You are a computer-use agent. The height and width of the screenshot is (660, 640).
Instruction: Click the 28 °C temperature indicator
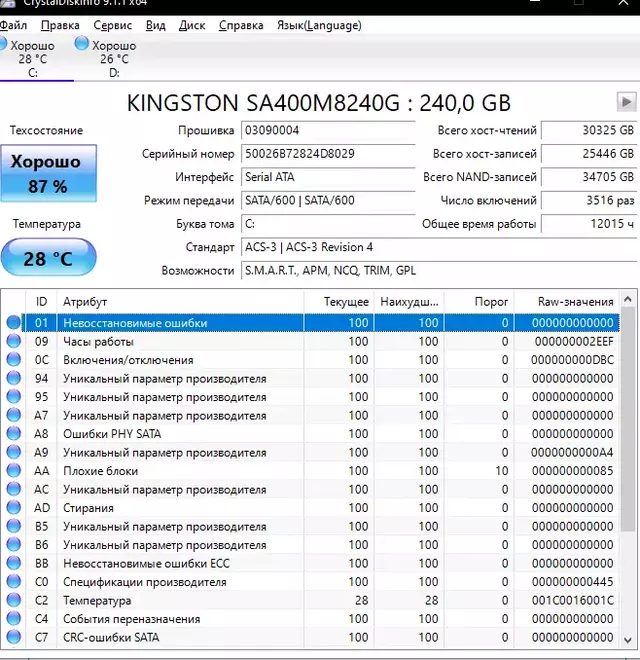[x=48, y=258]
